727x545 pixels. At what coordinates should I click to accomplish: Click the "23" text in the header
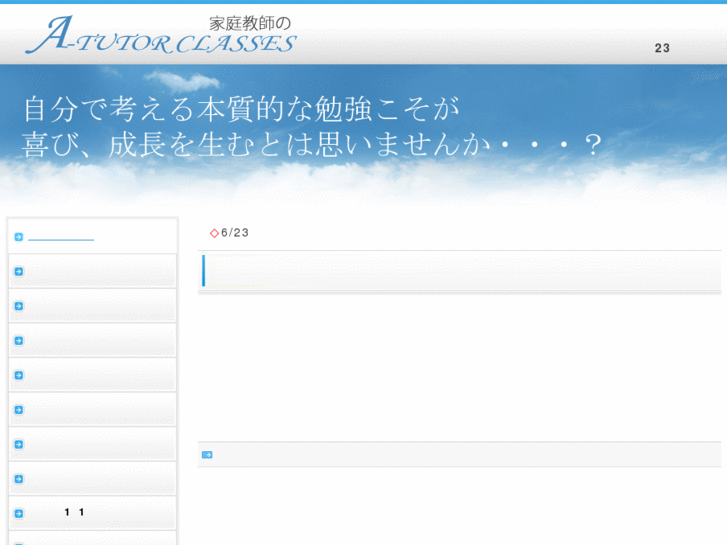point(662,48)
